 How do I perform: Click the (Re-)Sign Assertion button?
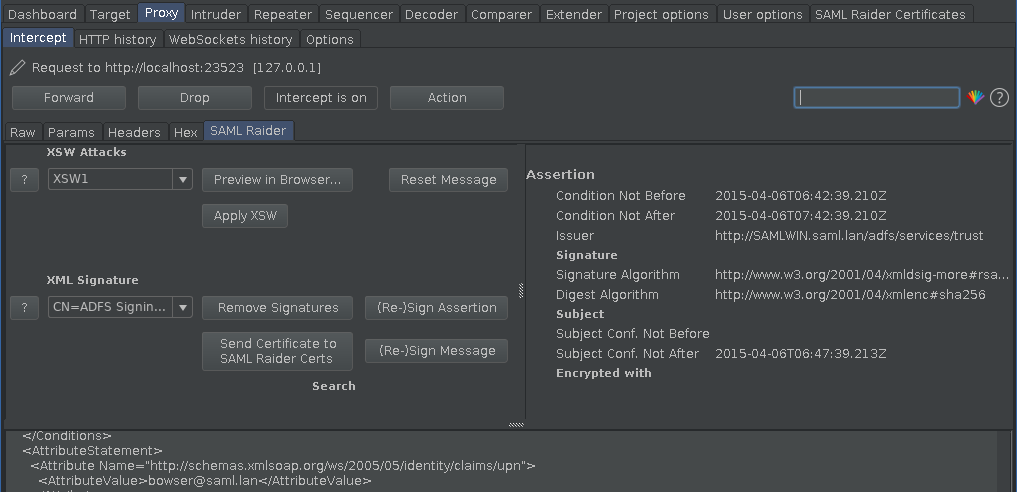point(437,308)
